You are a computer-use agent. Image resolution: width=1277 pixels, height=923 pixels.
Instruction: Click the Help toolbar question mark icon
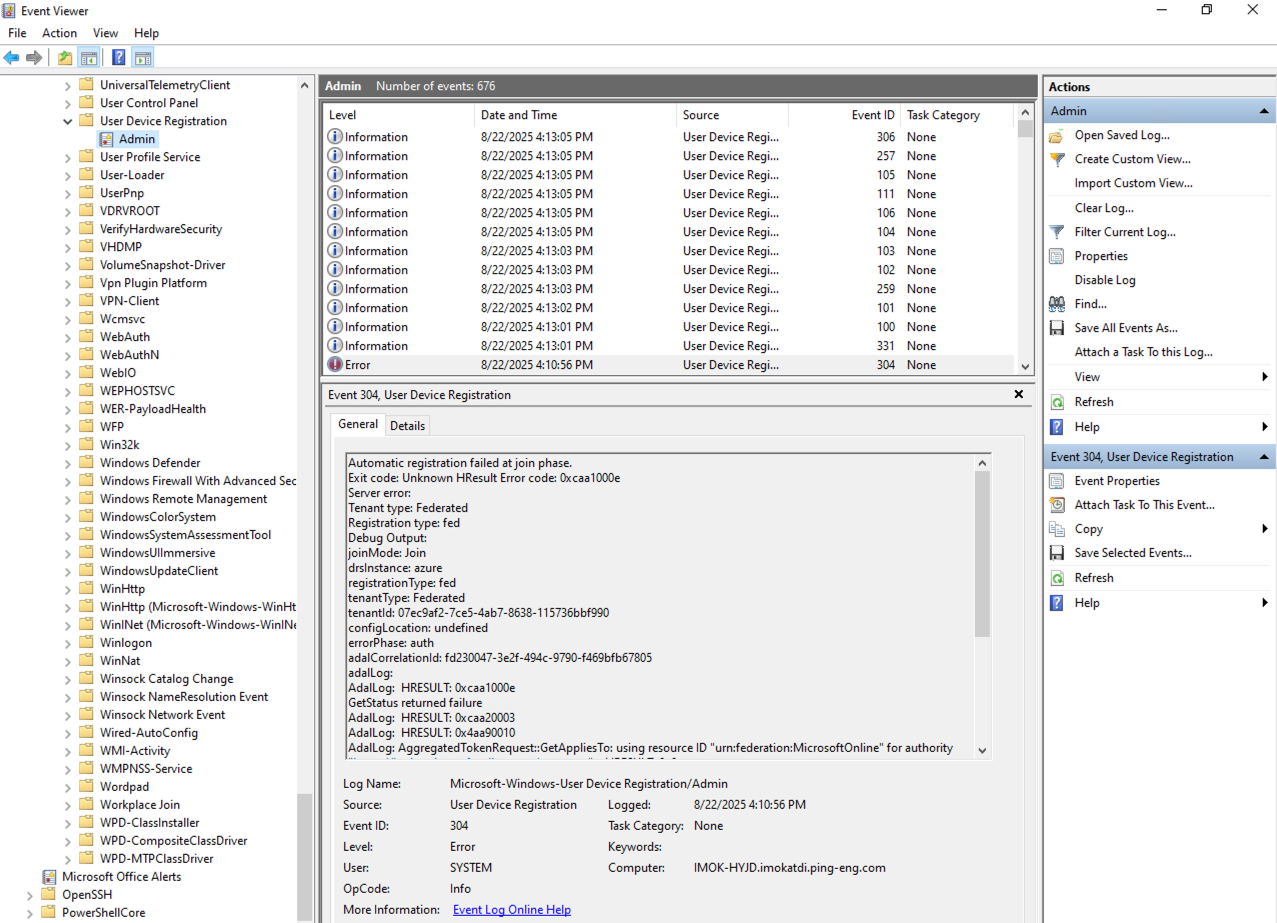pos(118,57)
